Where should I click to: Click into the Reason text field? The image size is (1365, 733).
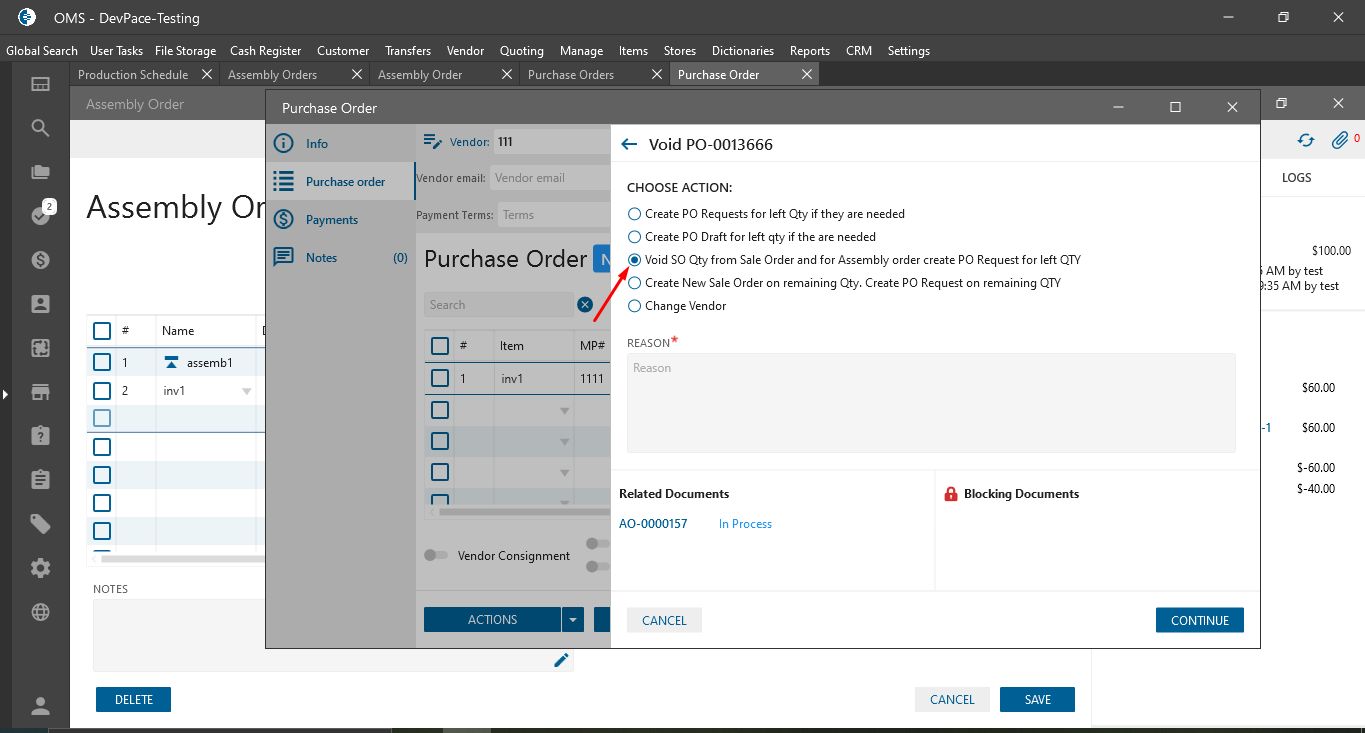click(x=930, y=402)
